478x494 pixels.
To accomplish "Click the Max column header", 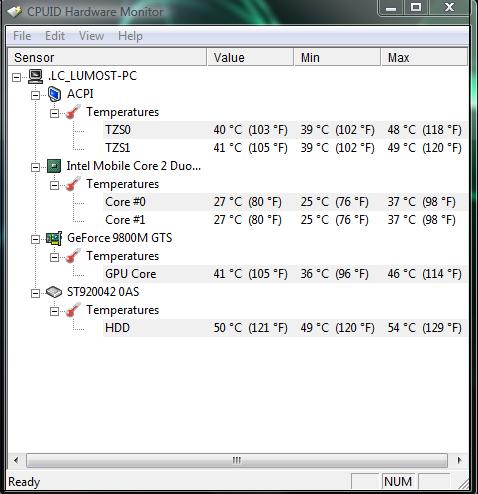I will (x=424, y=57).
